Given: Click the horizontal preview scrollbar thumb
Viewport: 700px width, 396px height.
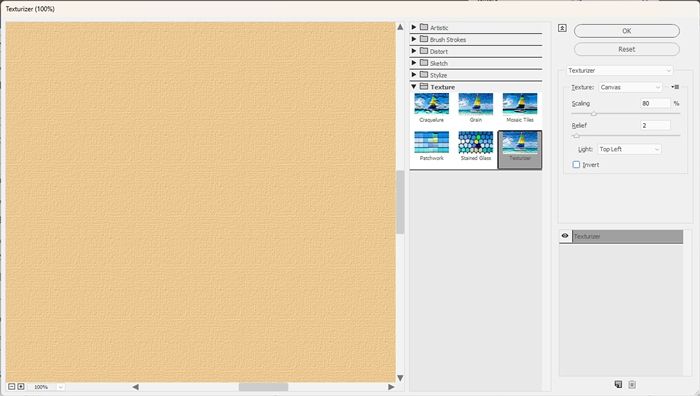Looking at the screenshot, I should click(x=263, y=387).
